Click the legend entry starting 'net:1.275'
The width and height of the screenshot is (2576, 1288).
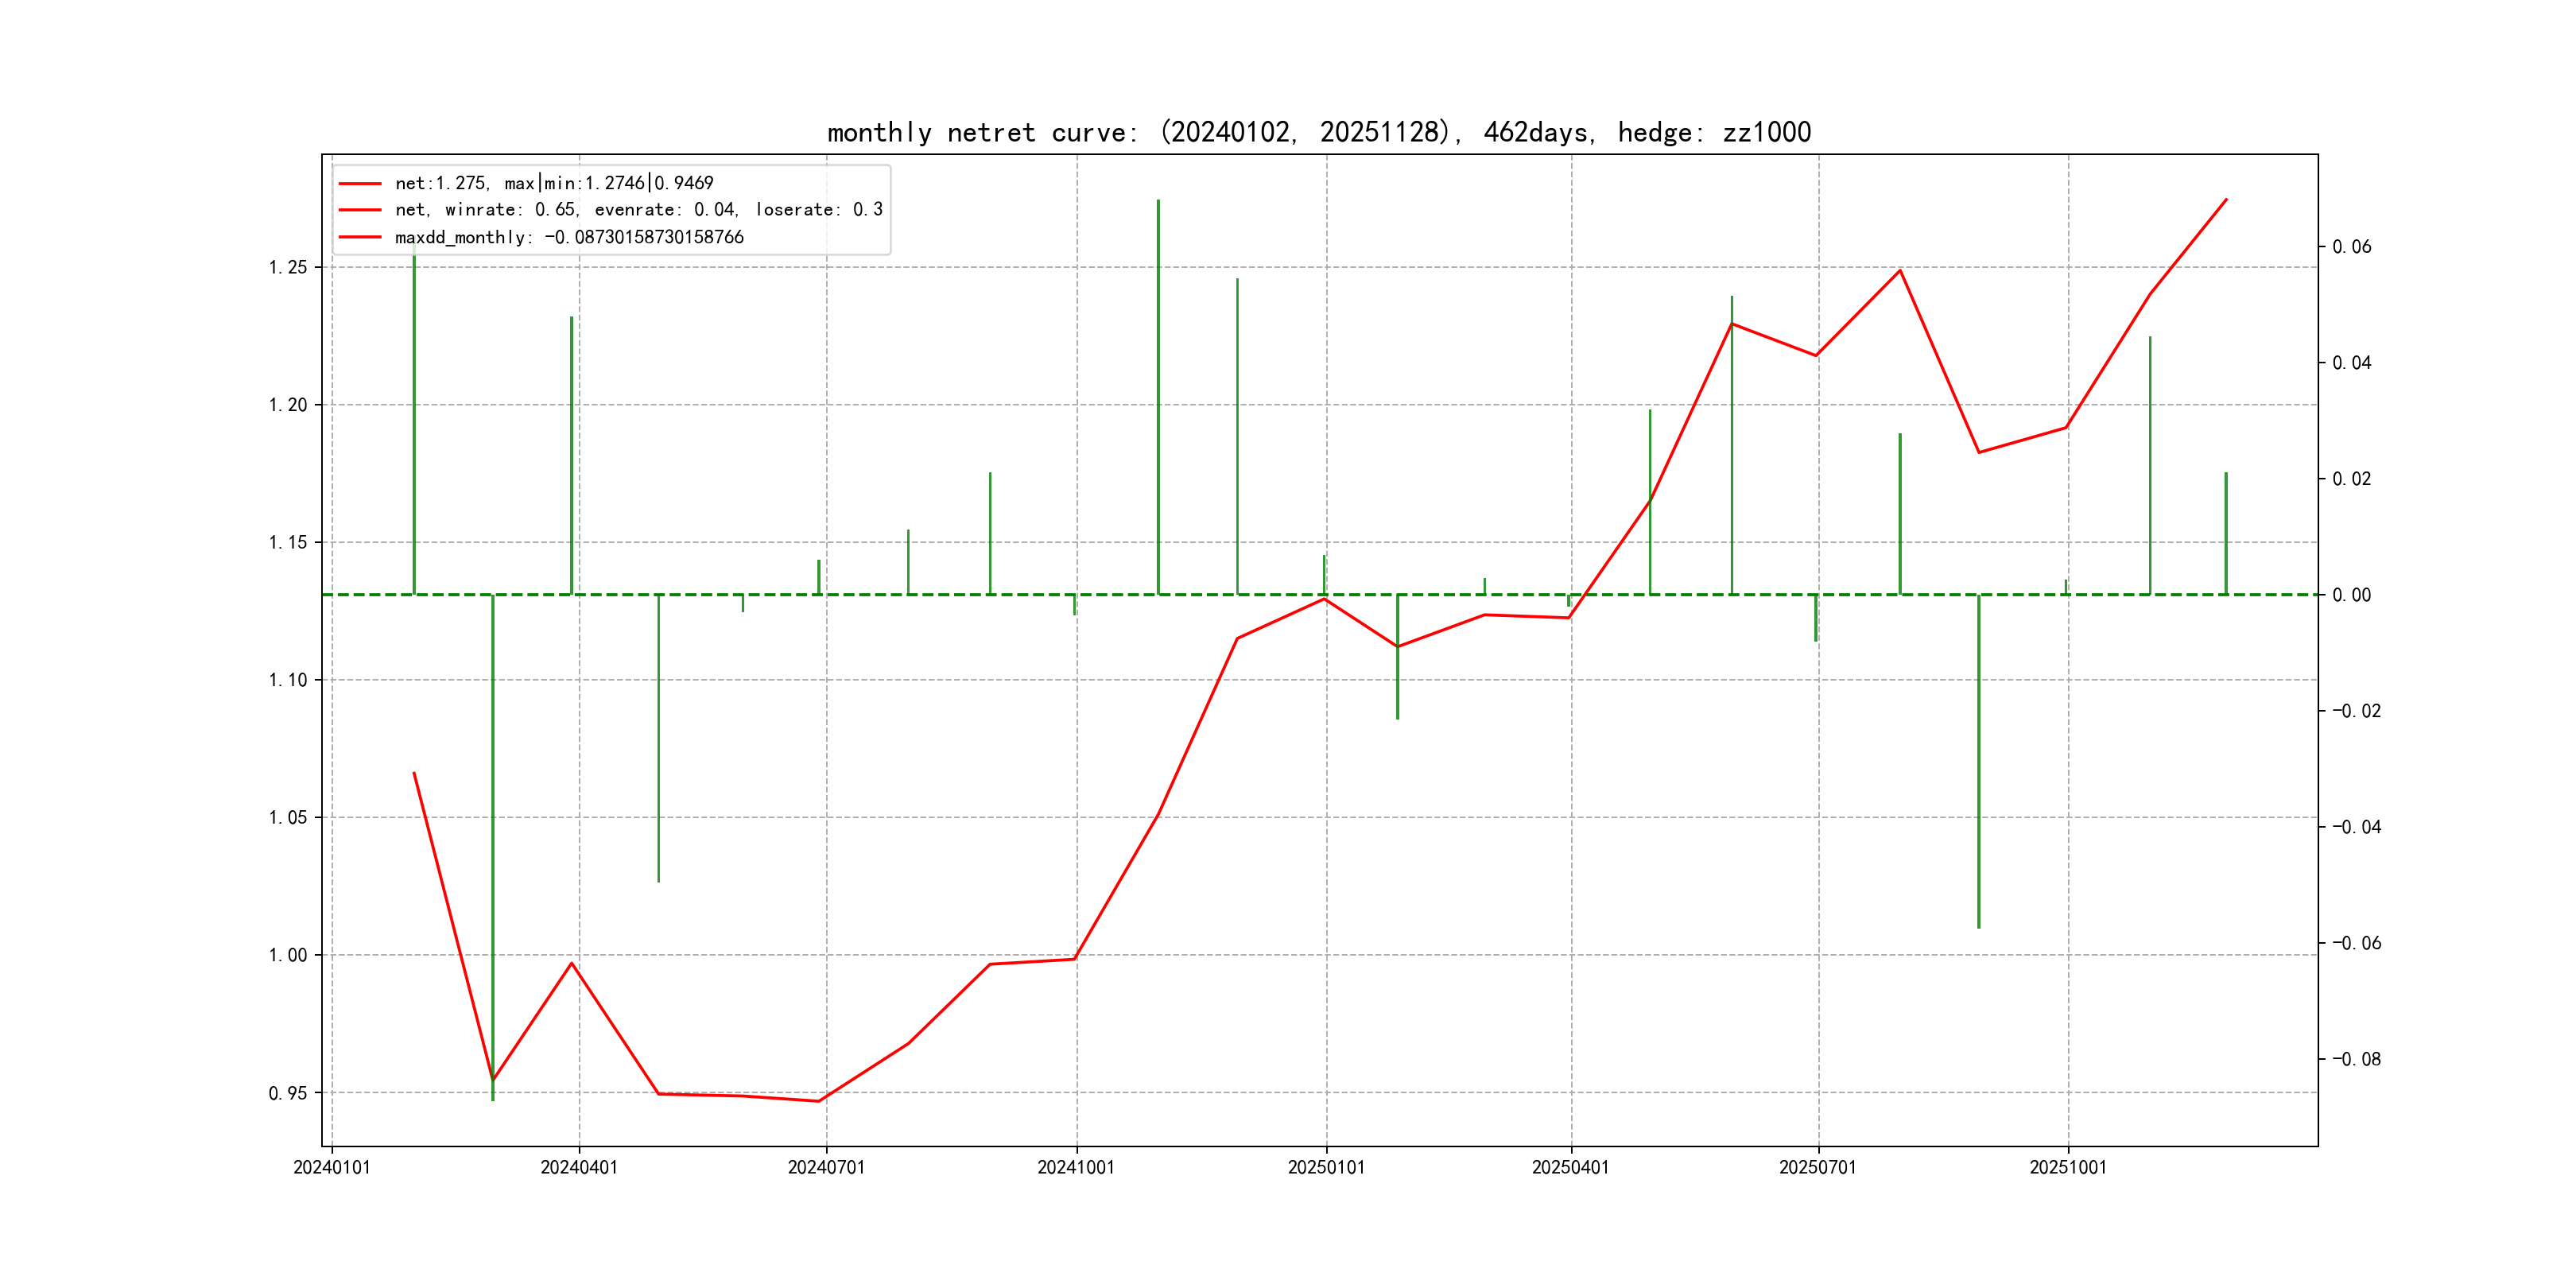click(x=554, y=183)
